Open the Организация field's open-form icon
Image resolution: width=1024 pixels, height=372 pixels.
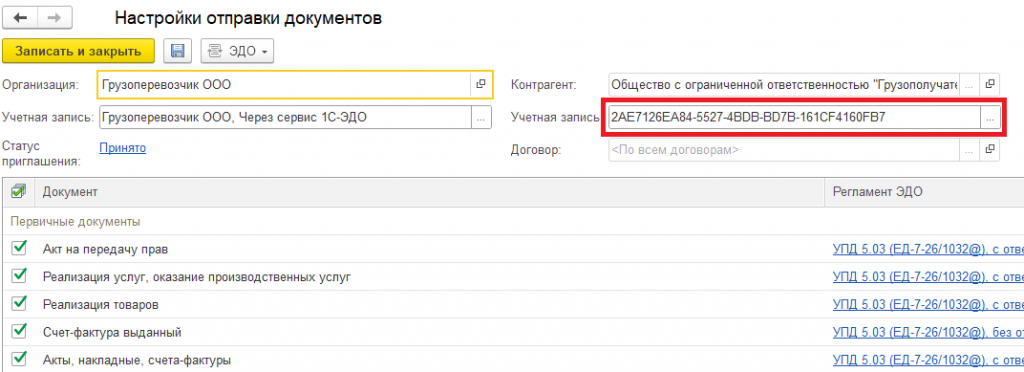481,84
